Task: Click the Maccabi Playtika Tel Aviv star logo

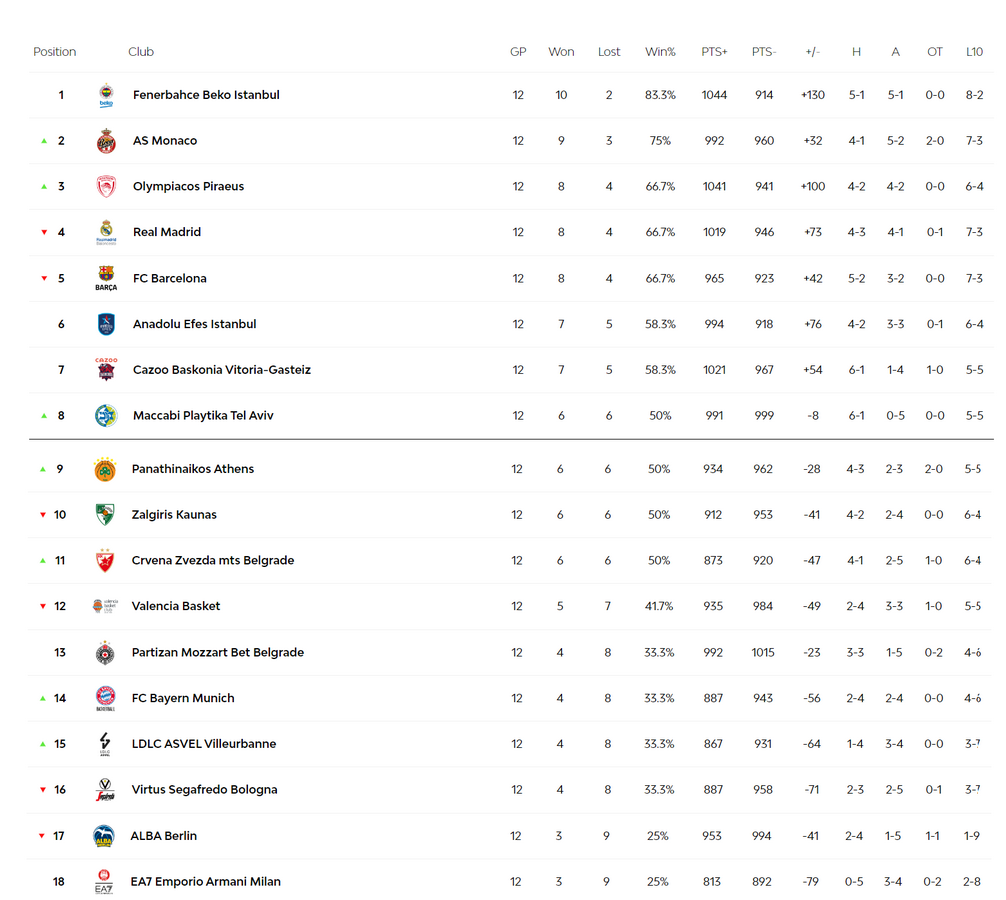Action: pos(106,416)
